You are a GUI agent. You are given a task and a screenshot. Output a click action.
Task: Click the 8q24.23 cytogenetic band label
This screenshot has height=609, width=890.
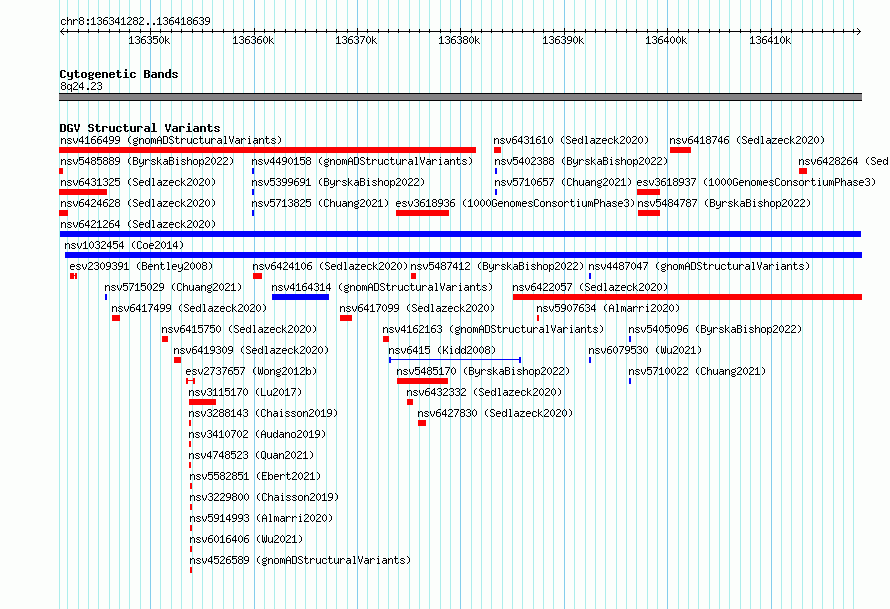[81, 86]
